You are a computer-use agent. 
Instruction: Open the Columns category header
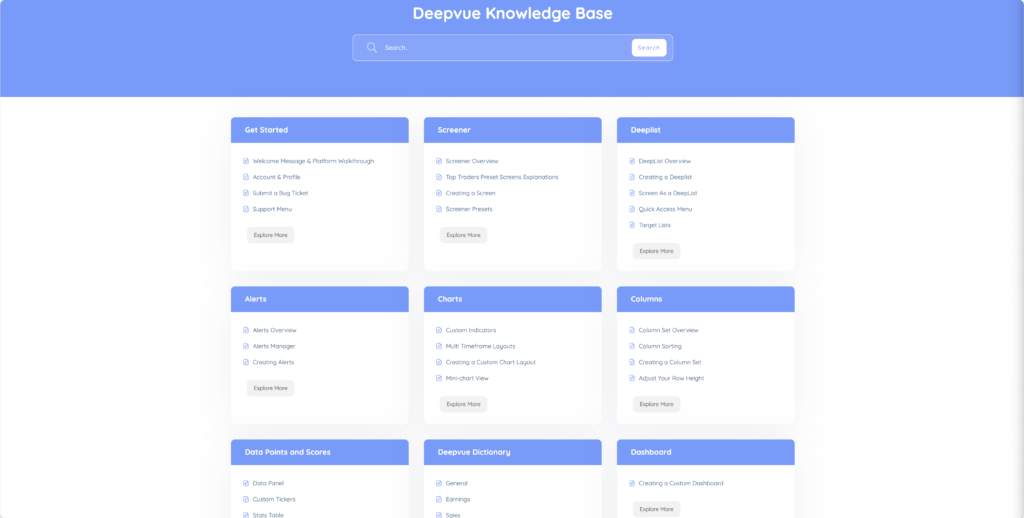pos(705,299)
